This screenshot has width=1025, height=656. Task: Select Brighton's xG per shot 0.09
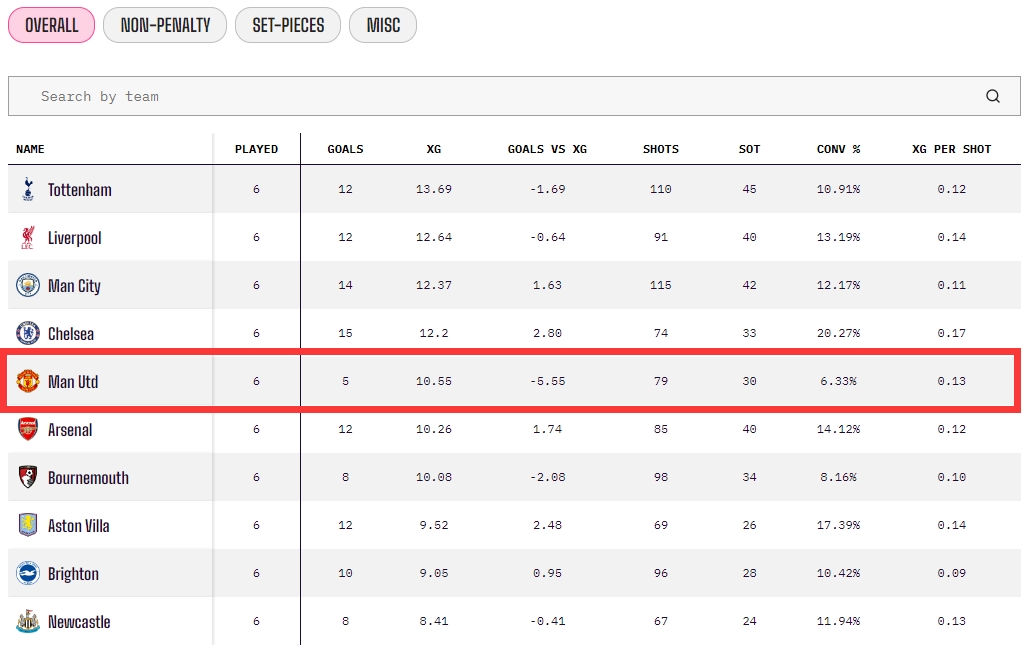coord(951,573)
